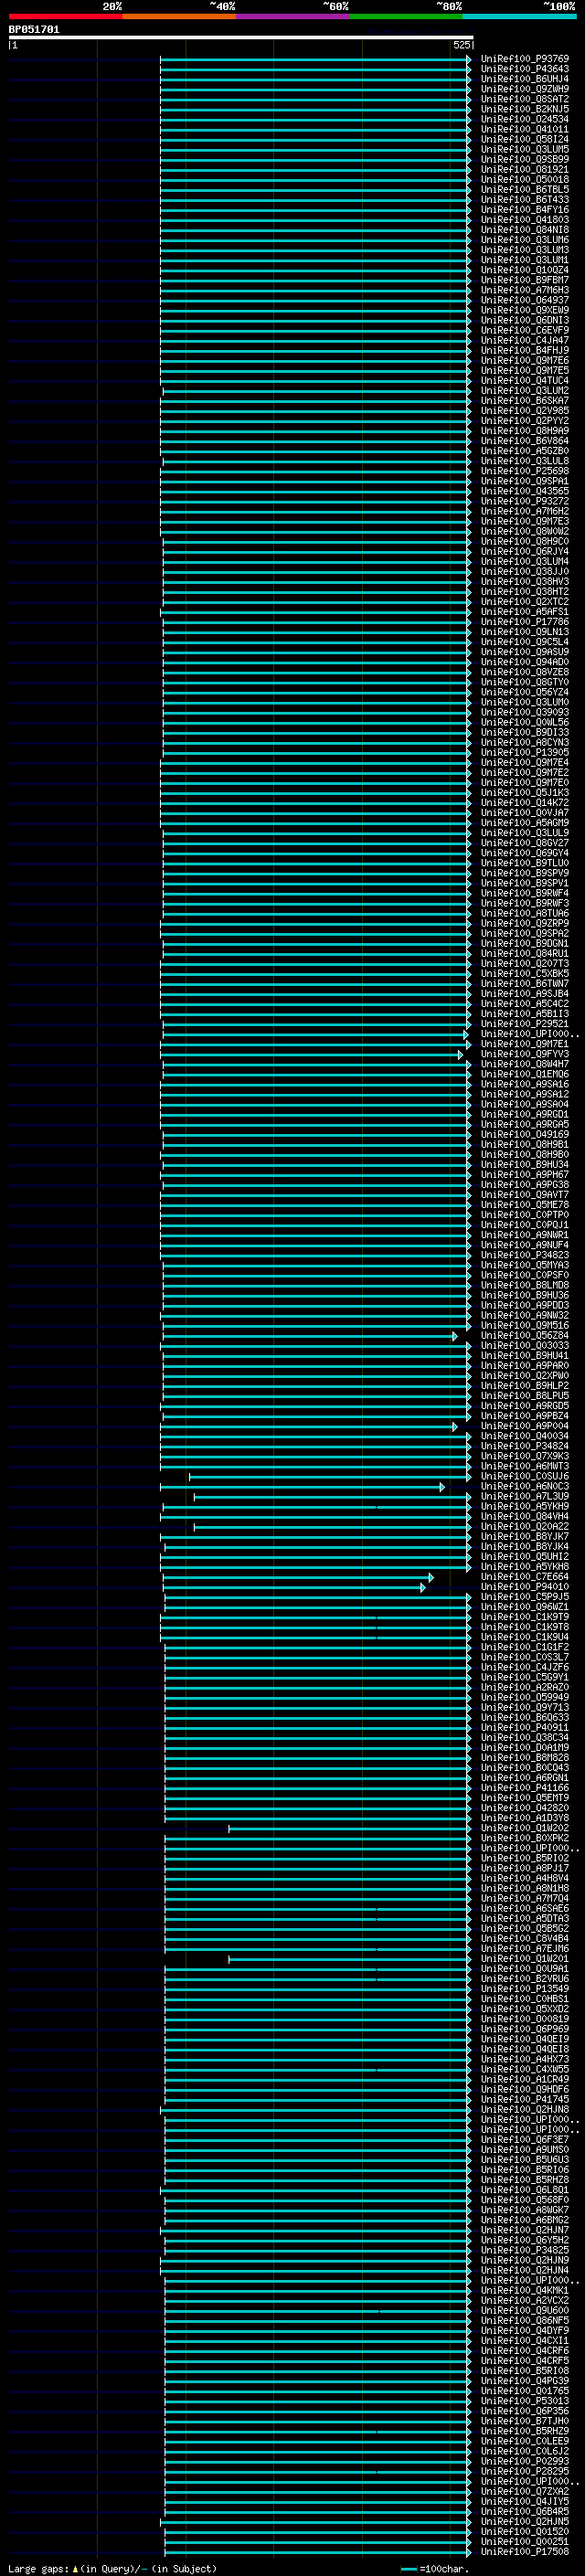Viewport: 585px width, 2576px height.
Task: Click label UniRef100_P41166
Action: click(x=524, y=1788)
